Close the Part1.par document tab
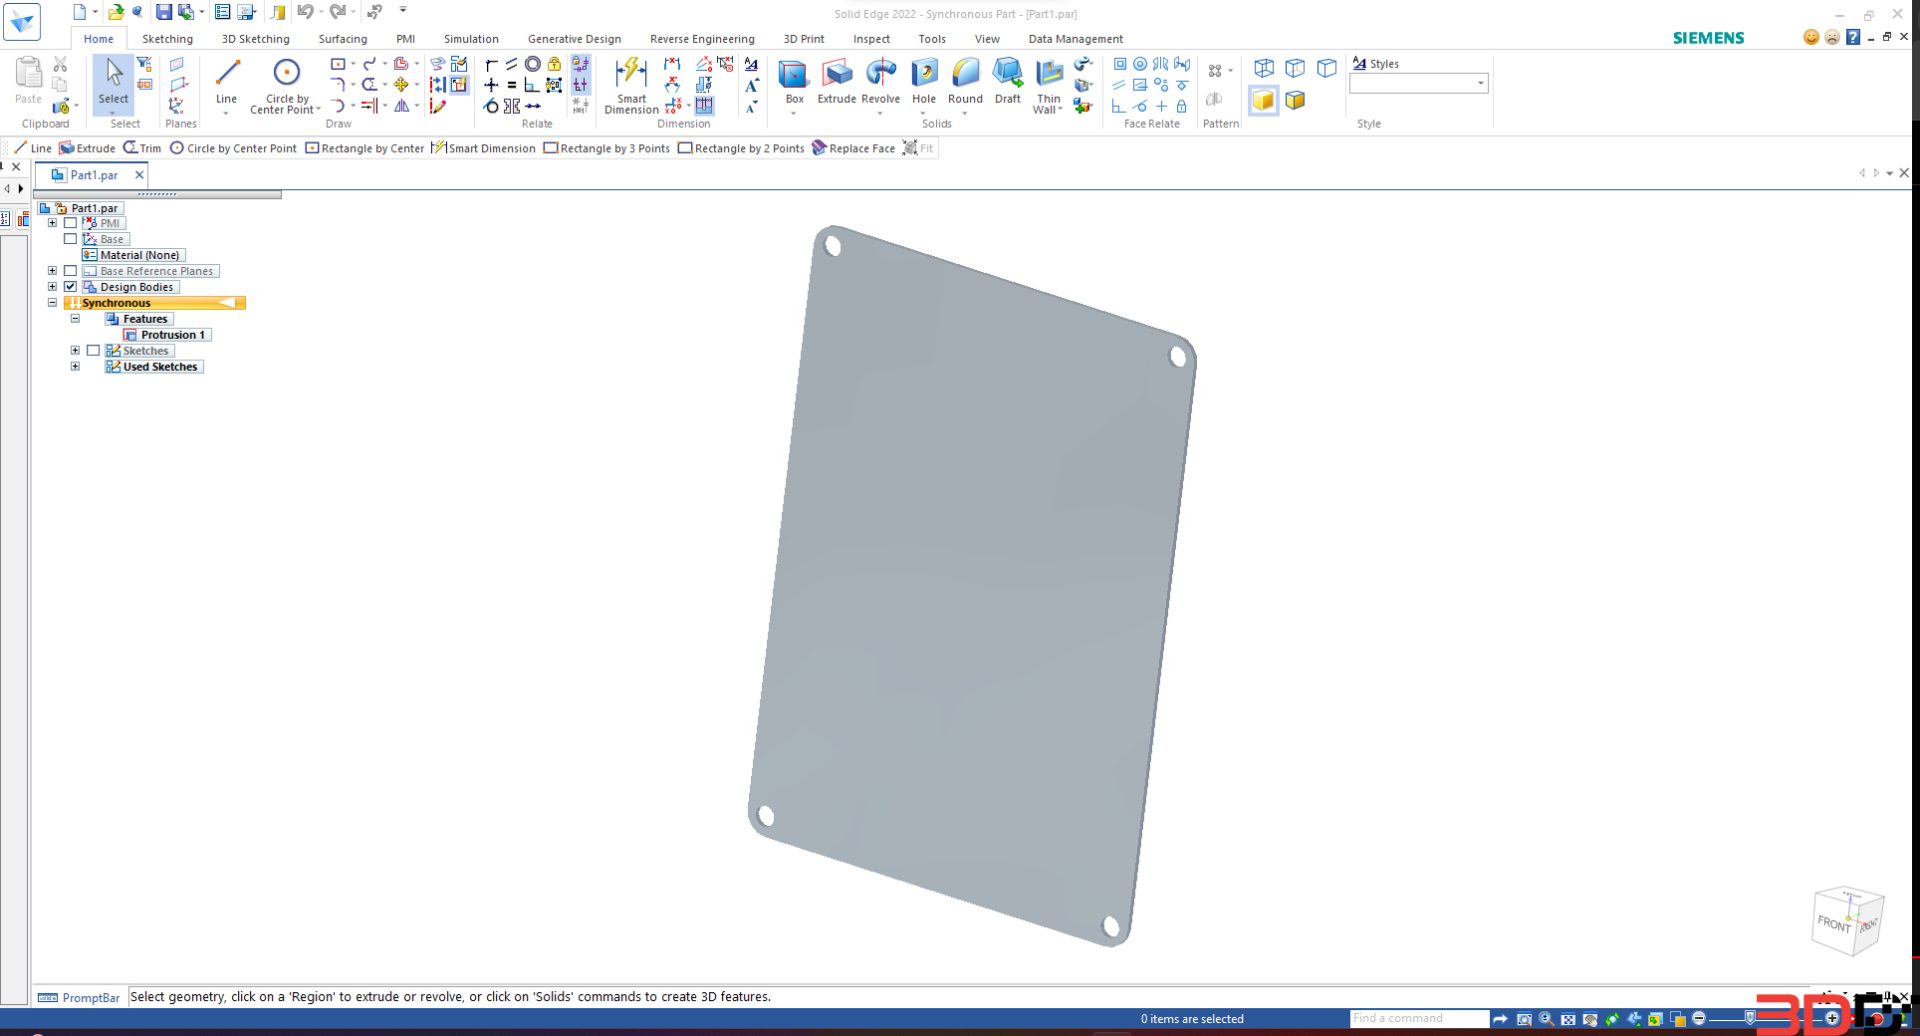The image size is (1920, 1036). tap(139, 175)
